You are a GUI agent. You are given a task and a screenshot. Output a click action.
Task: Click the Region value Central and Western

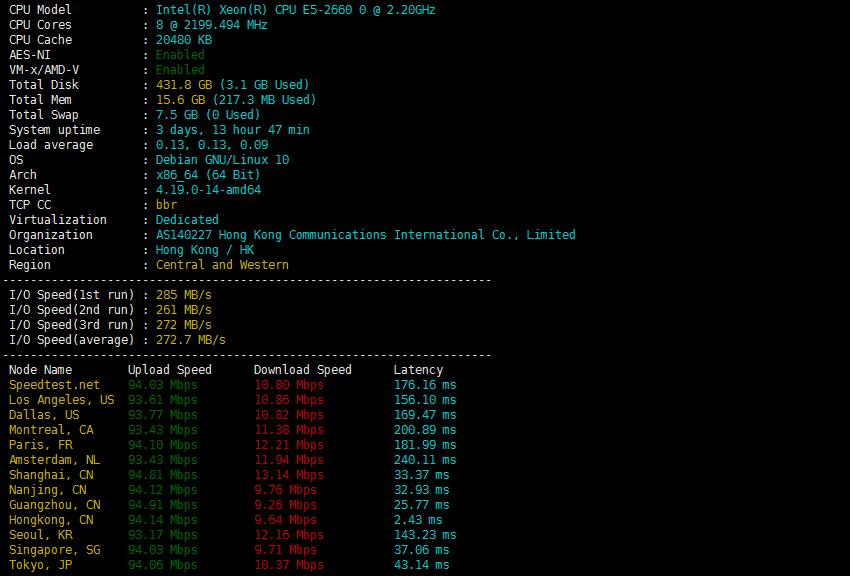click(222, 265)
